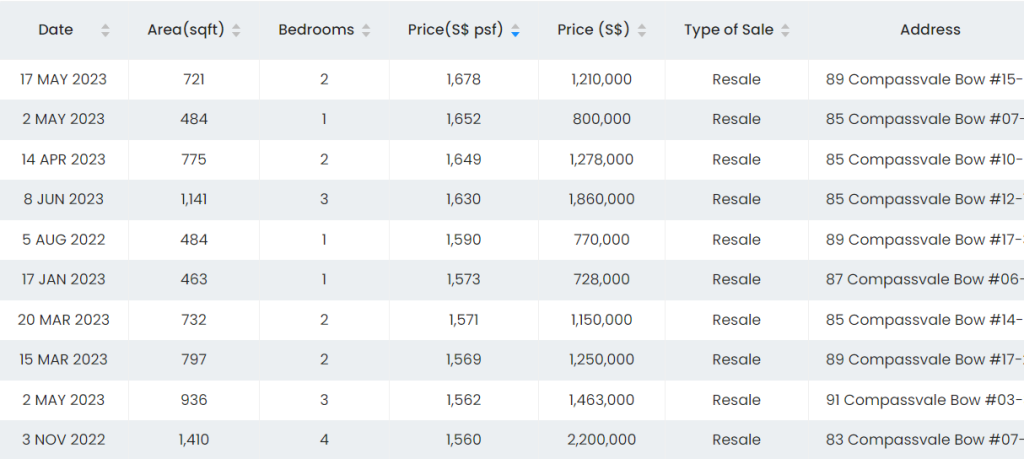Toggle Bedrooms column sort icon
Screen dimensions: 1024x459
pyautogui.click(x=366, y=31)
